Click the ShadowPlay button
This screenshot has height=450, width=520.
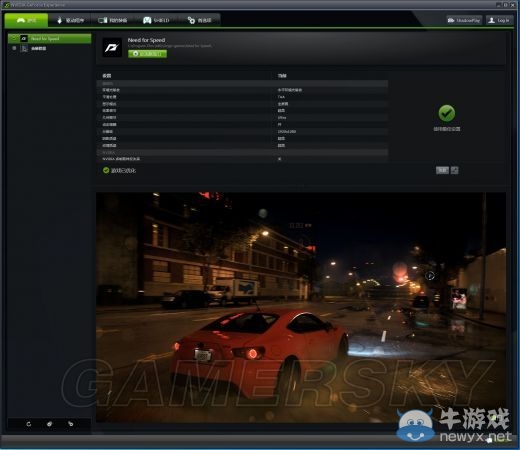pos(464,20)
